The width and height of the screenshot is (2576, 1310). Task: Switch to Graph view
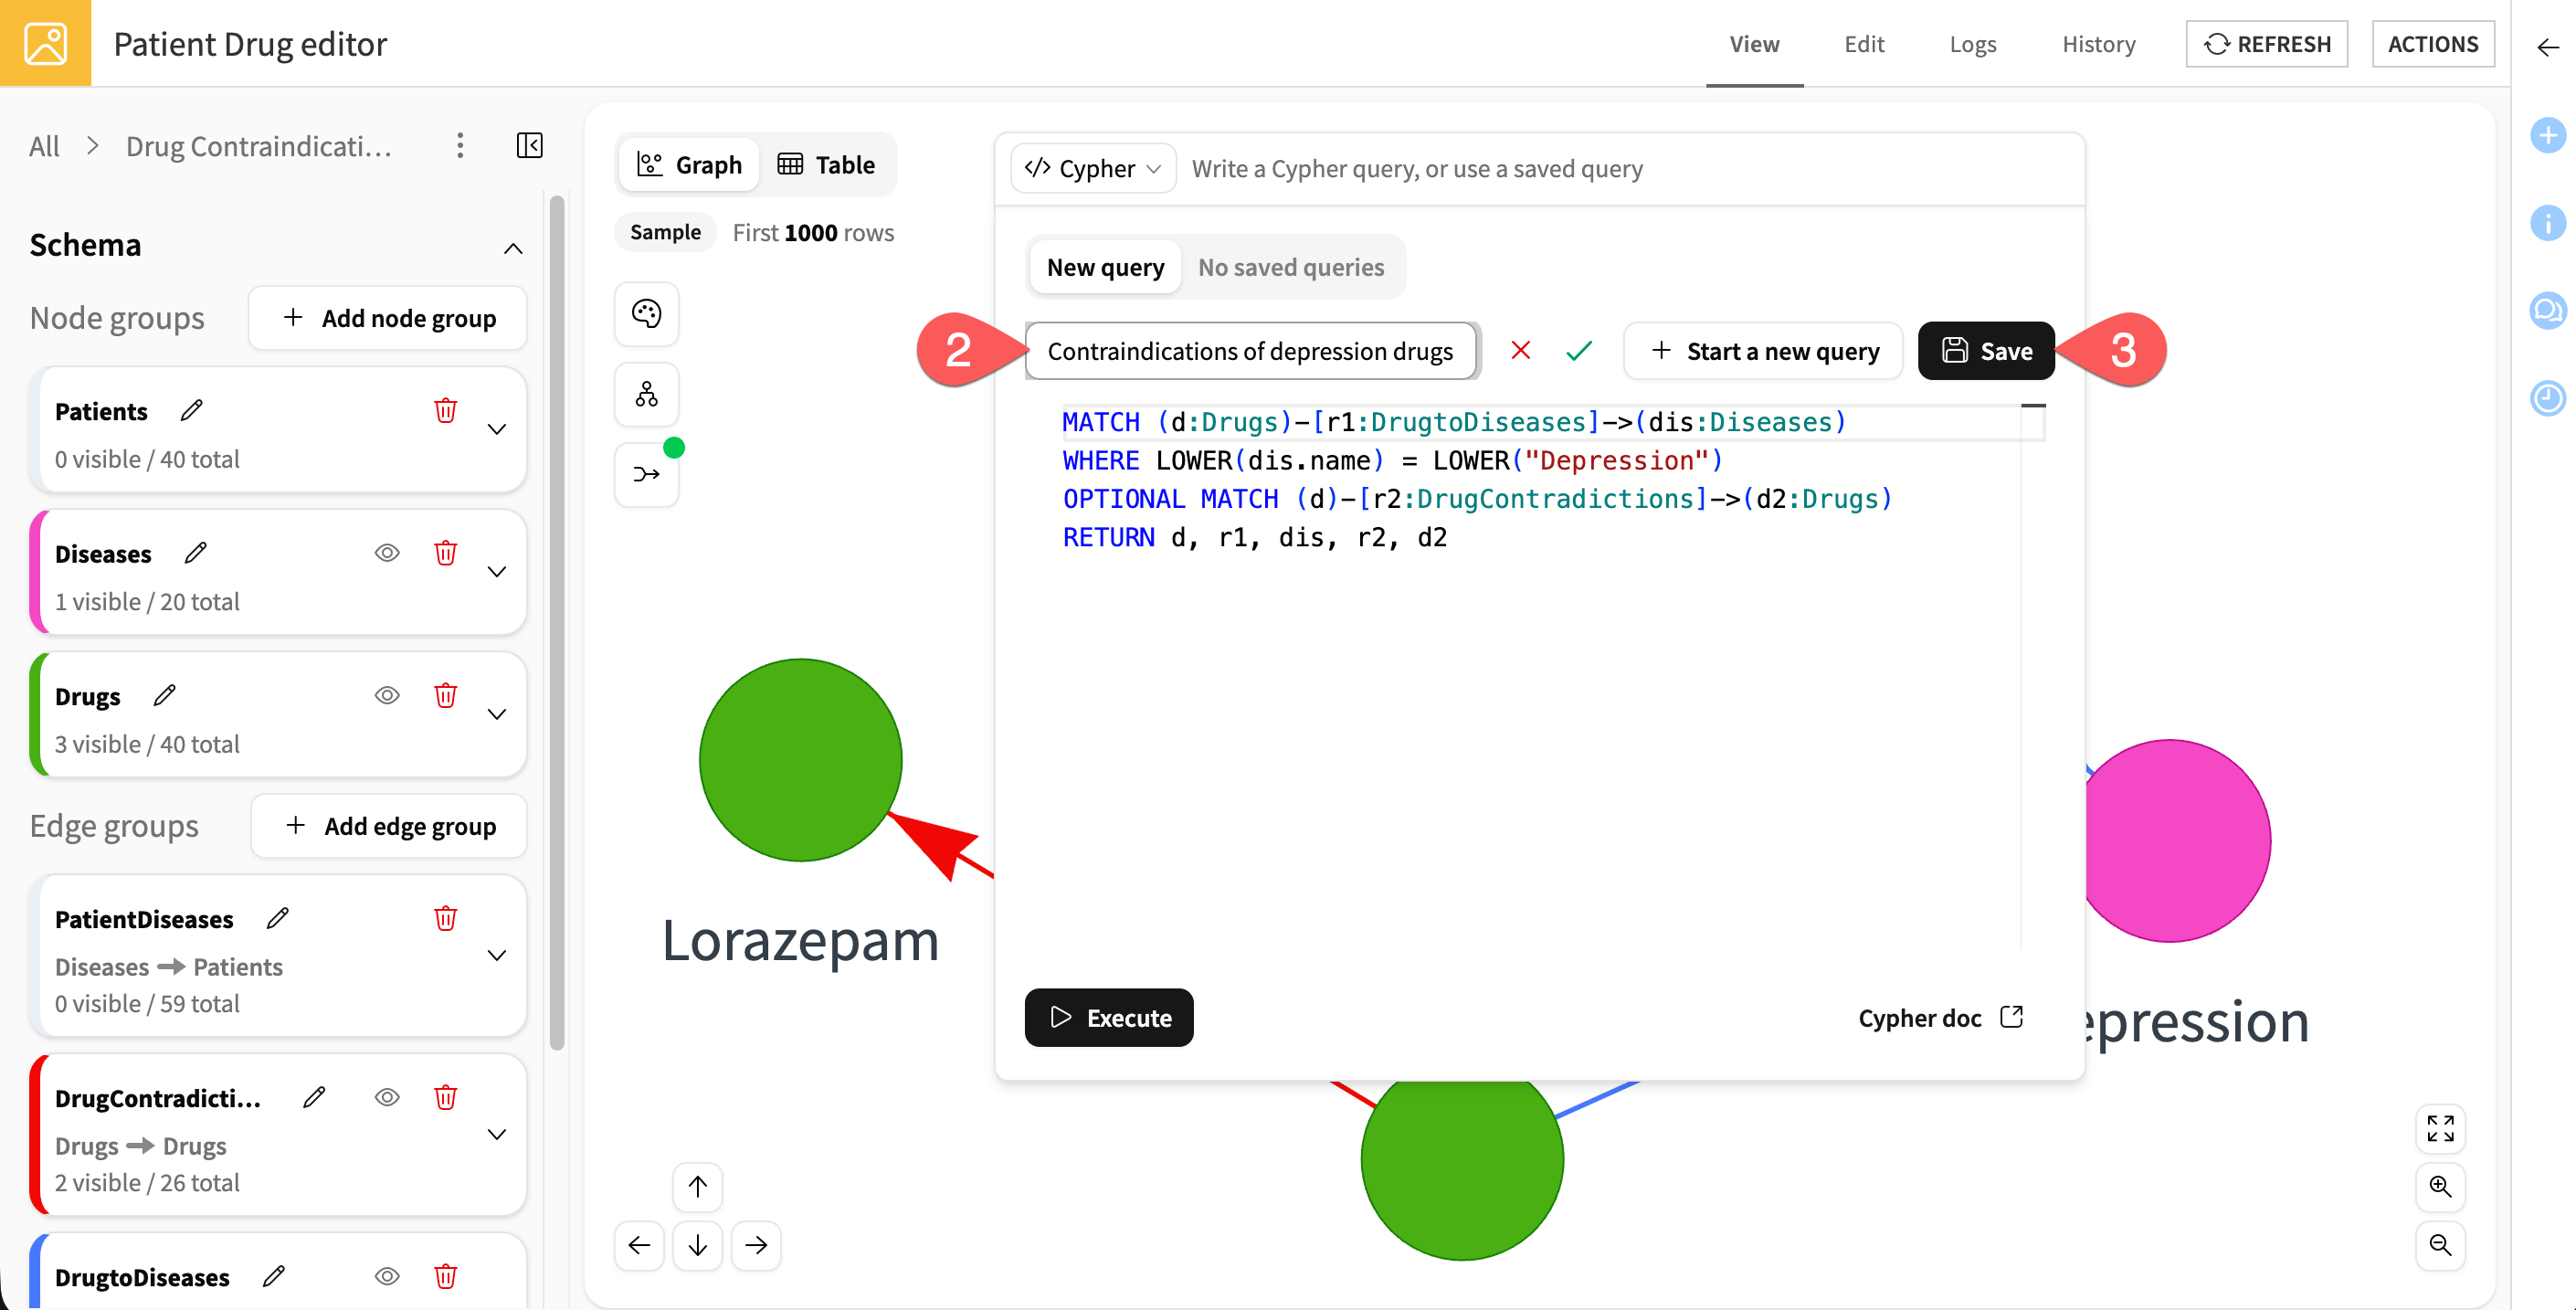[x=690, y=165]
